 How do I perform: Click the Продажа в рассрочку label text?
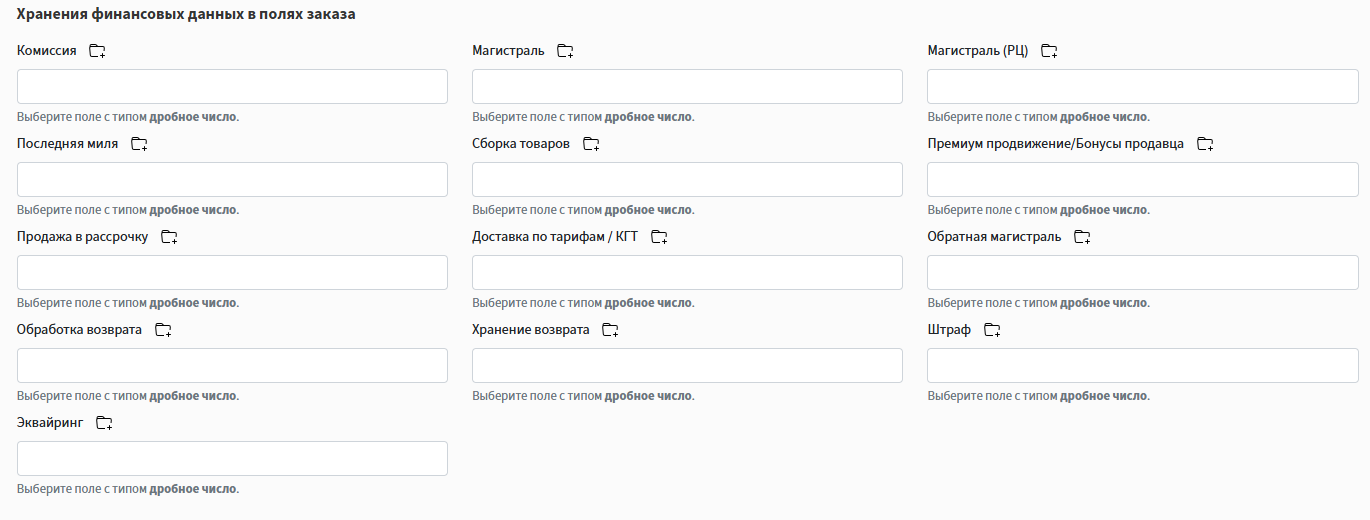pos(83,237)
